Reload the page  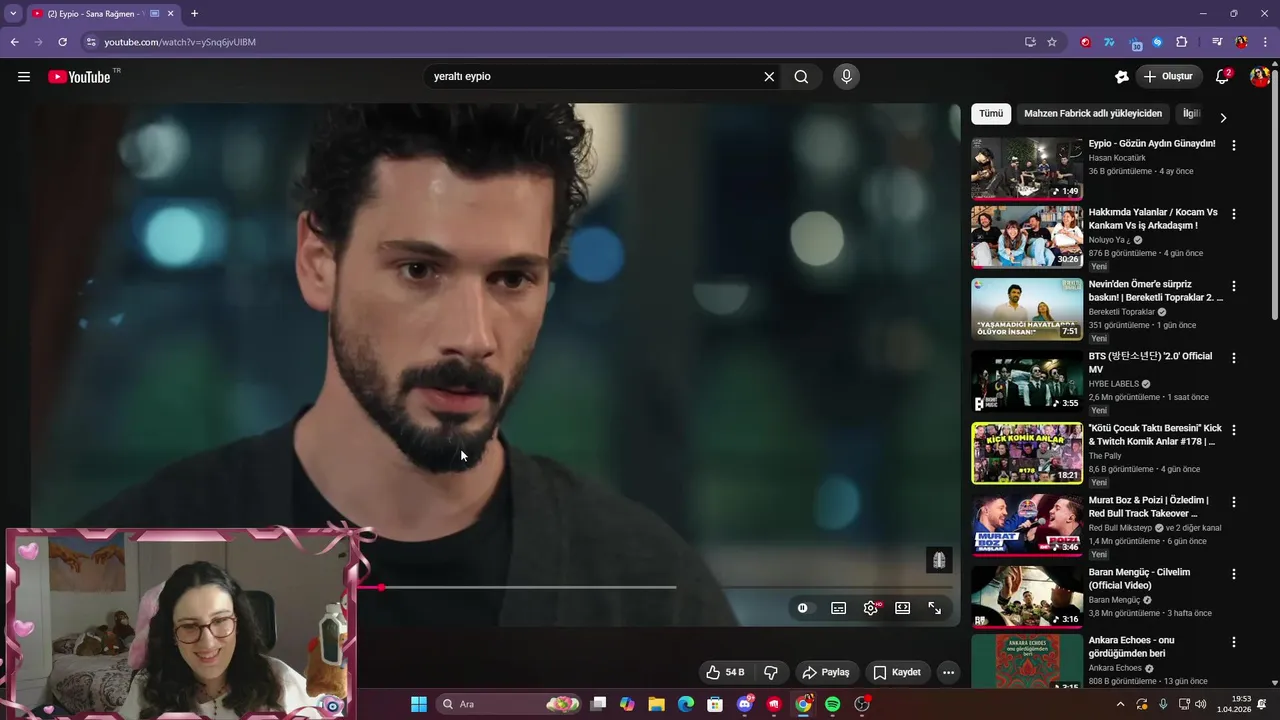(x=62, y=42)
